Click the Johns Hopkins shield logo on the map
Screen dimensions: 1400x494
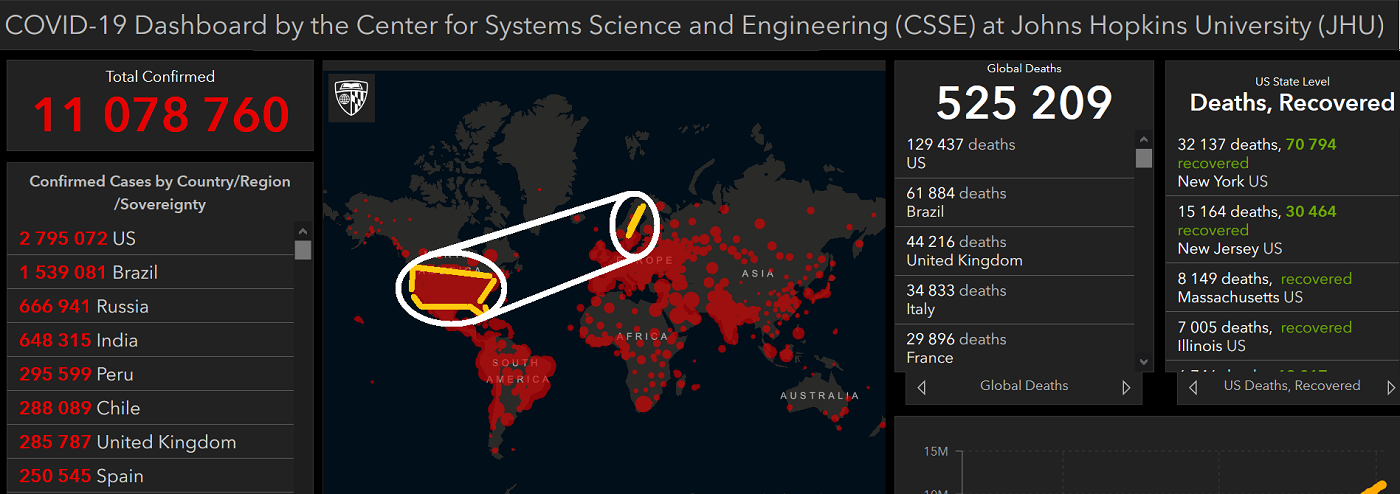tap(351, 98)
